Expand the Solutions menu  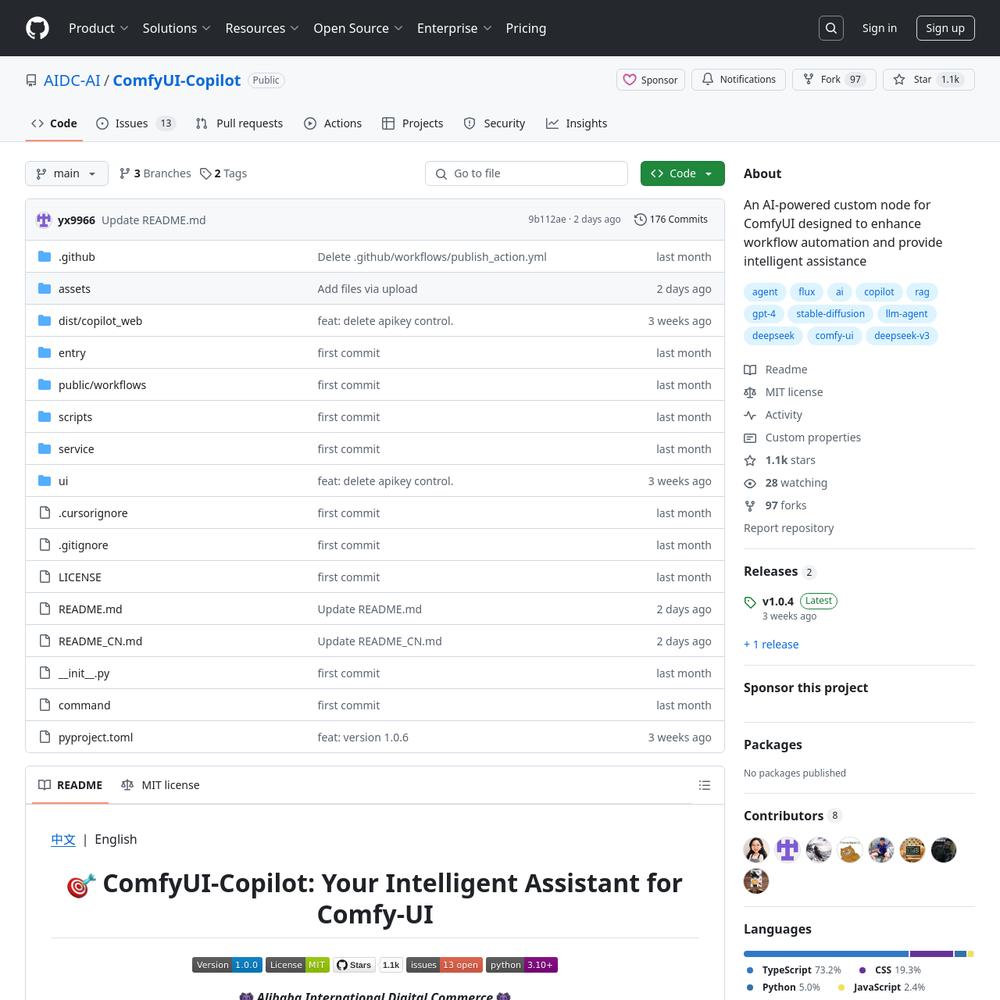tap(176, 28)
